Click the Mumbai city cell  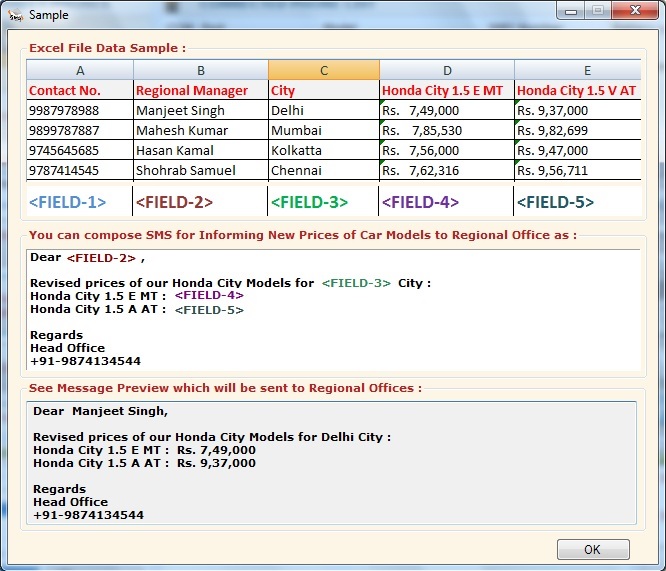click(x=324, y=130)
